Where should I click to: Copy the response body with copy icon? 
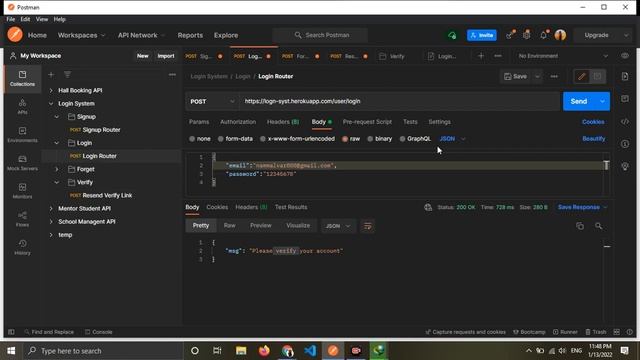coord(580,226)
